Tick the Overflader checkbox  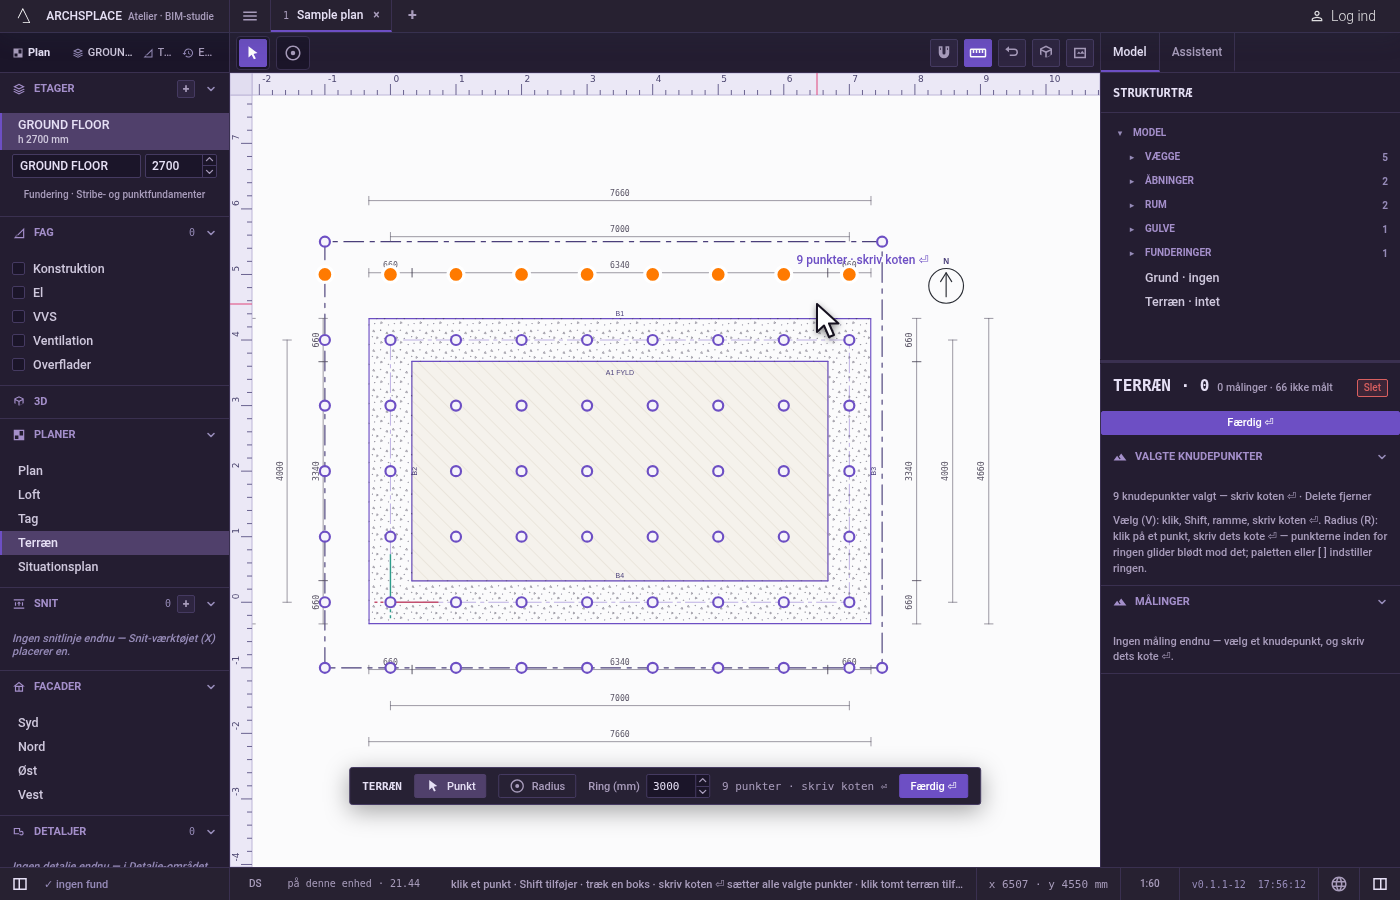pyautogui.click(x=18, y=365)
